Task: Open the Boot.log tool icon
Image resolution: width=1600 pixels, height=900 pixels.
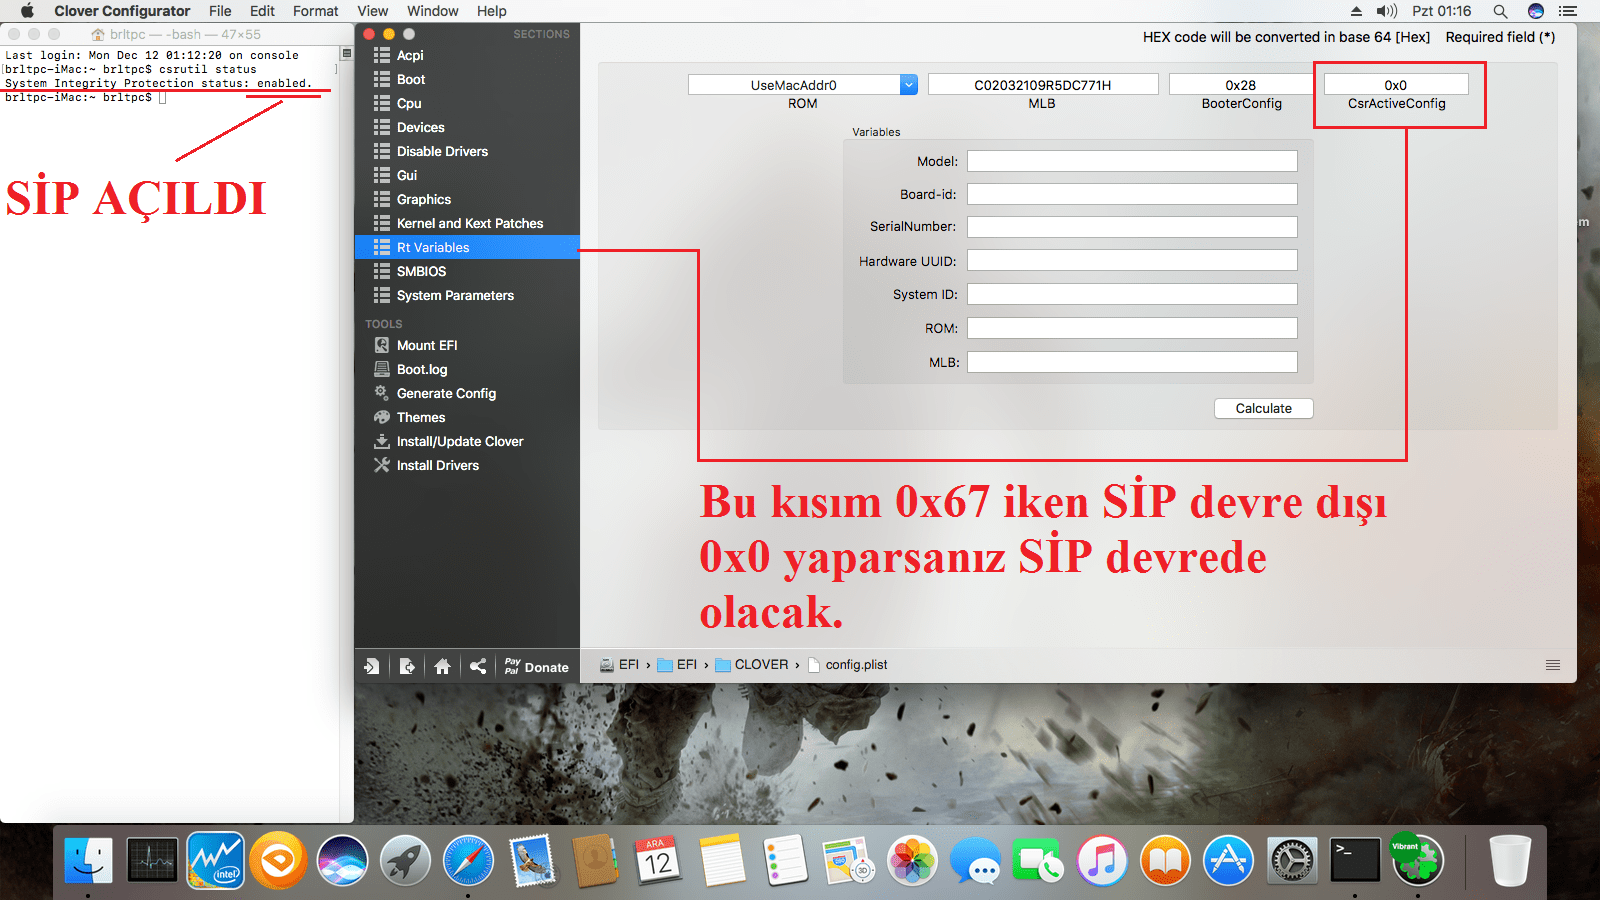Action: pyautogui.click(x=381, y=369)
